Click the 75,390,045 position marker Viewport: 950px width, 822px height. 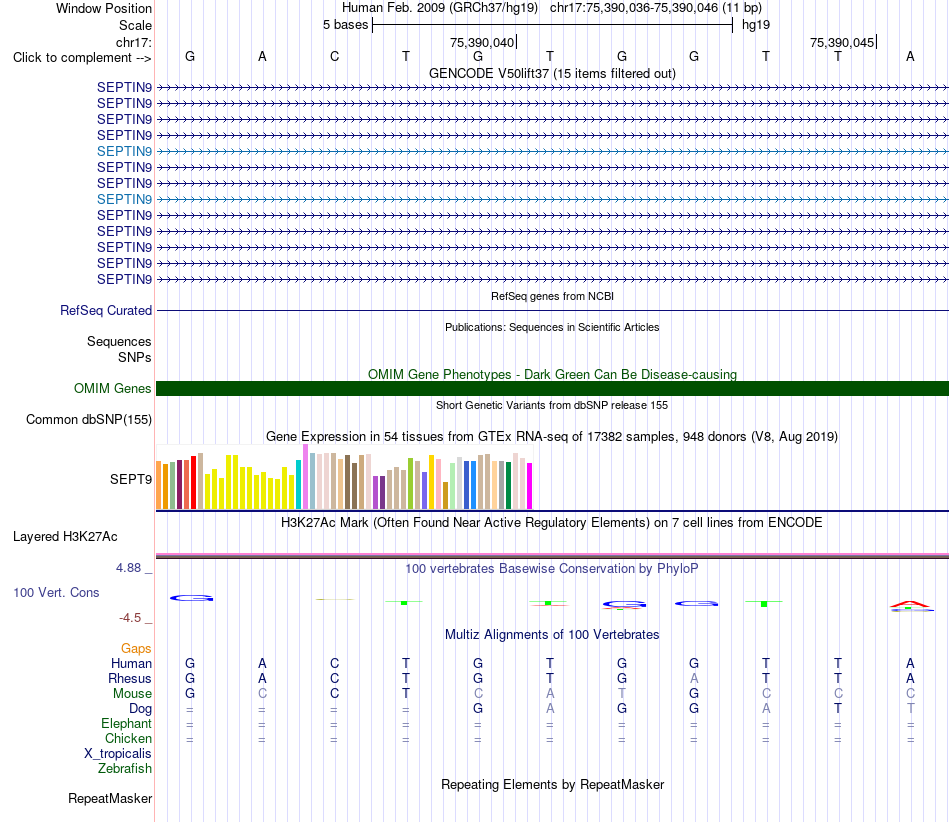click(x=842, y=42)
